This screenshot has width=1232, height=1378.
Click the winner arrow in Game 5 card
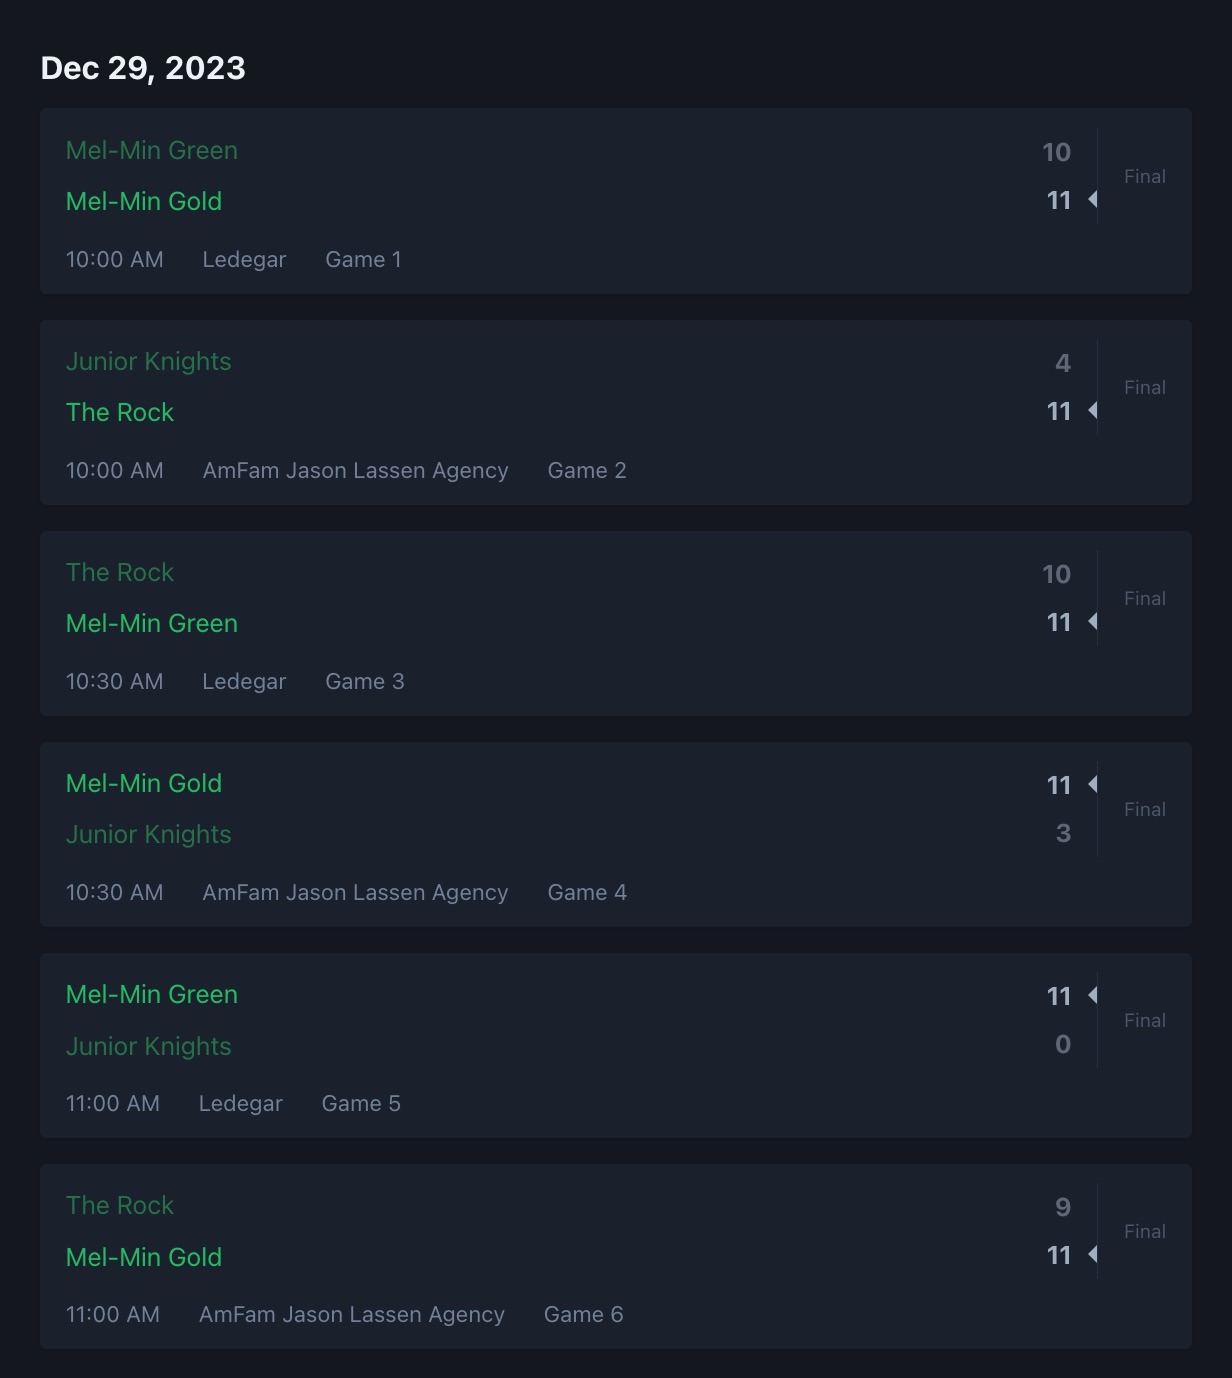[x=1093, y=995]
